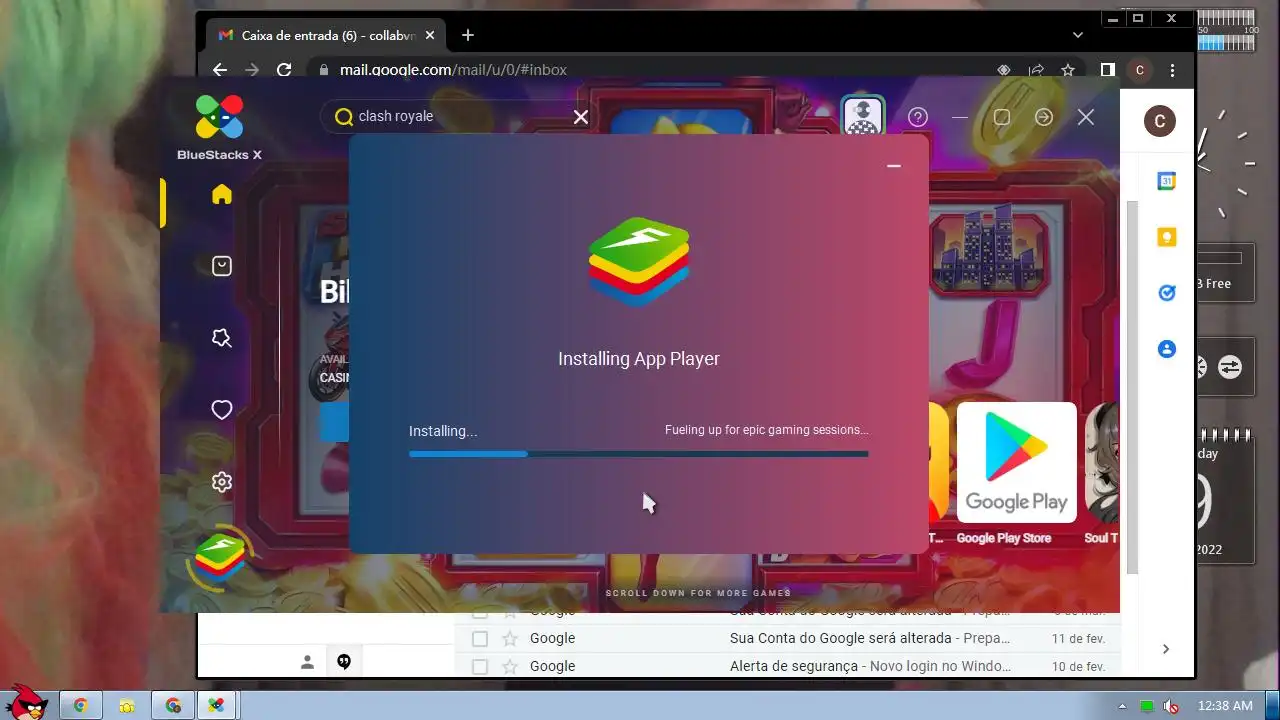Image resolution: width=1280 pixels, height=720 pixels.
Task: Open the game search icon in sidebar
Action: (222, 338)
